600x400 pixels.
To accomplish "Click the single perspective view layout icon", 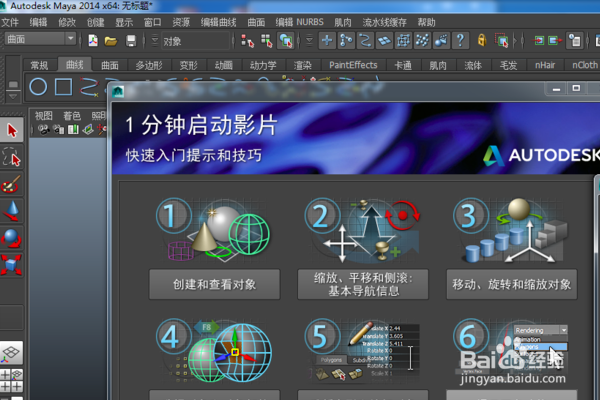I will point(12,353).
